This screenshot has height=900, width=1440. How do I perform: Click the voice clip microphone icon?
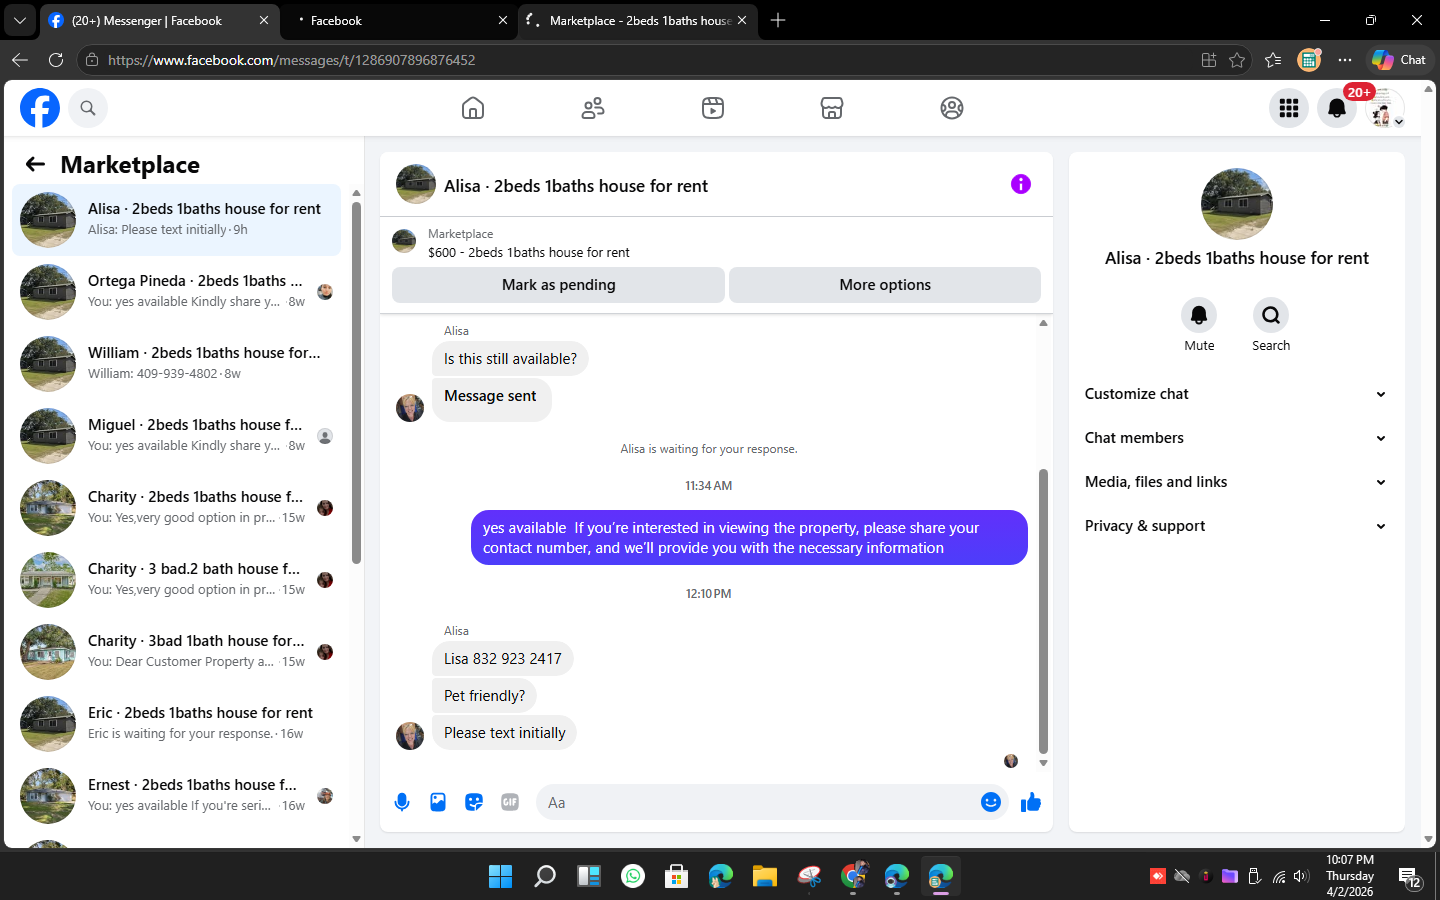(x=402, y=802)
